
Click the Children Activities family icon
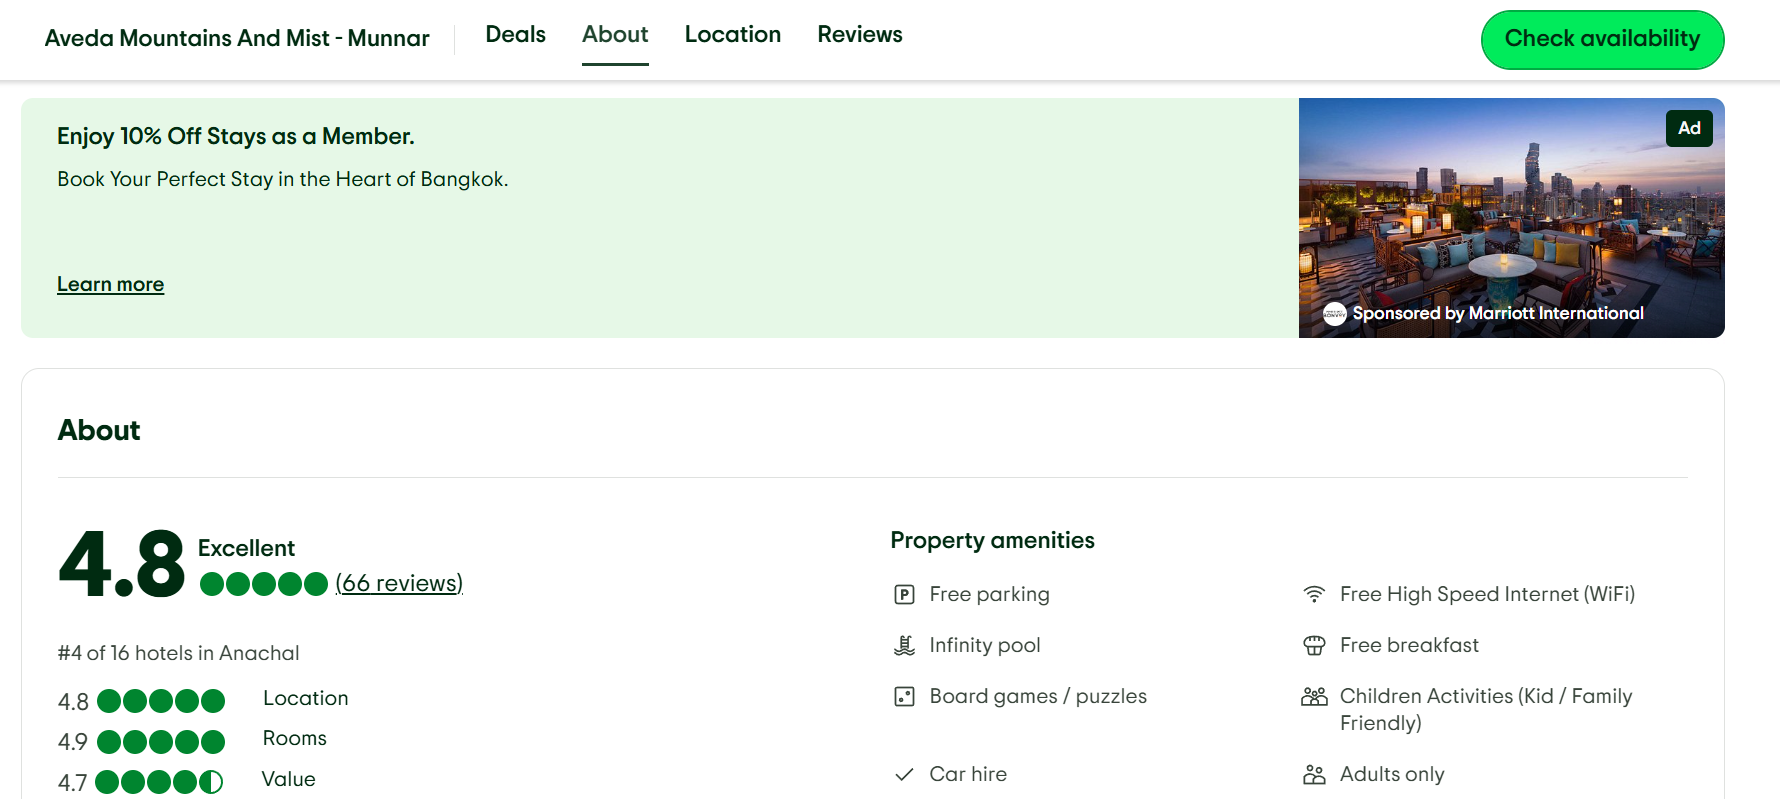click(1314, 697)
